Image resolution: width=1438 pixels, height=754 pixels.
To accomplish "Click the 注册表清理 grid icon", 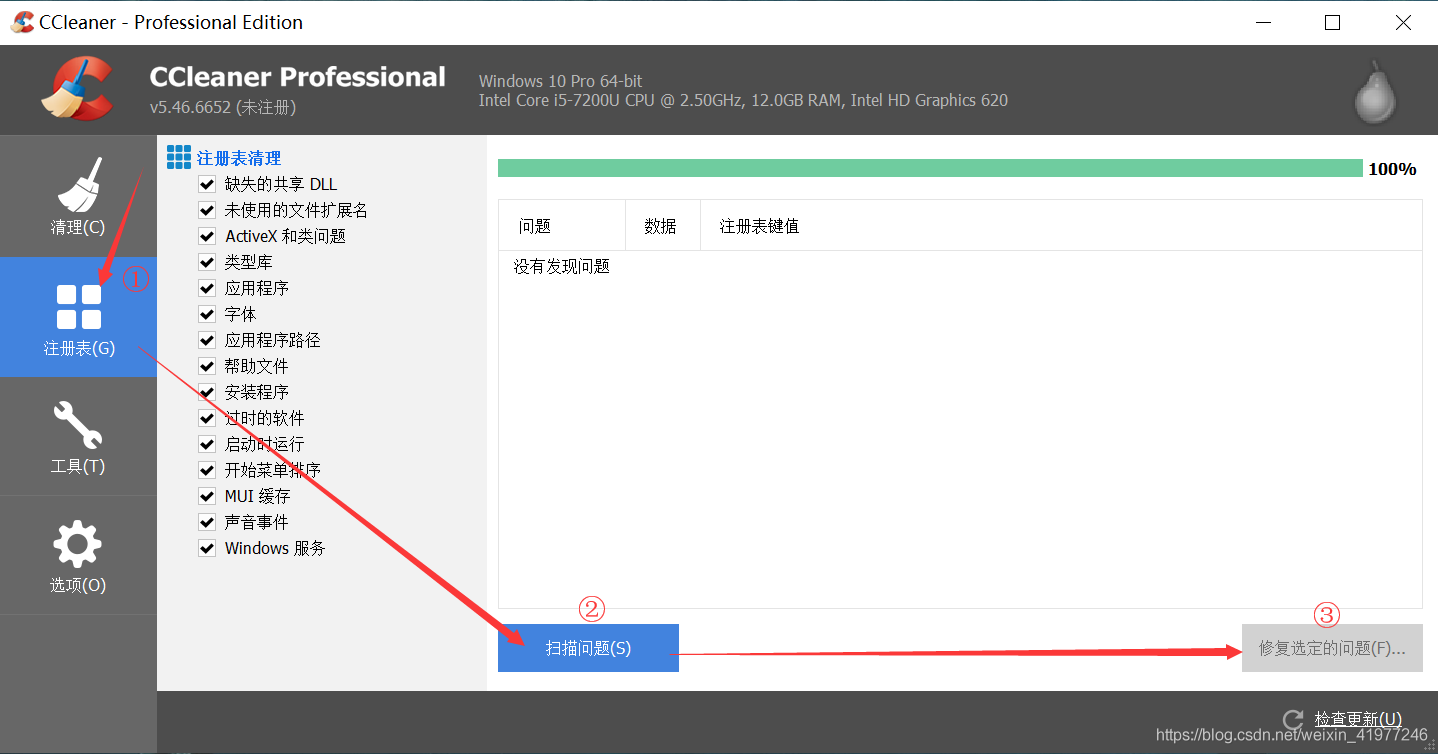I will pos(179,157).
